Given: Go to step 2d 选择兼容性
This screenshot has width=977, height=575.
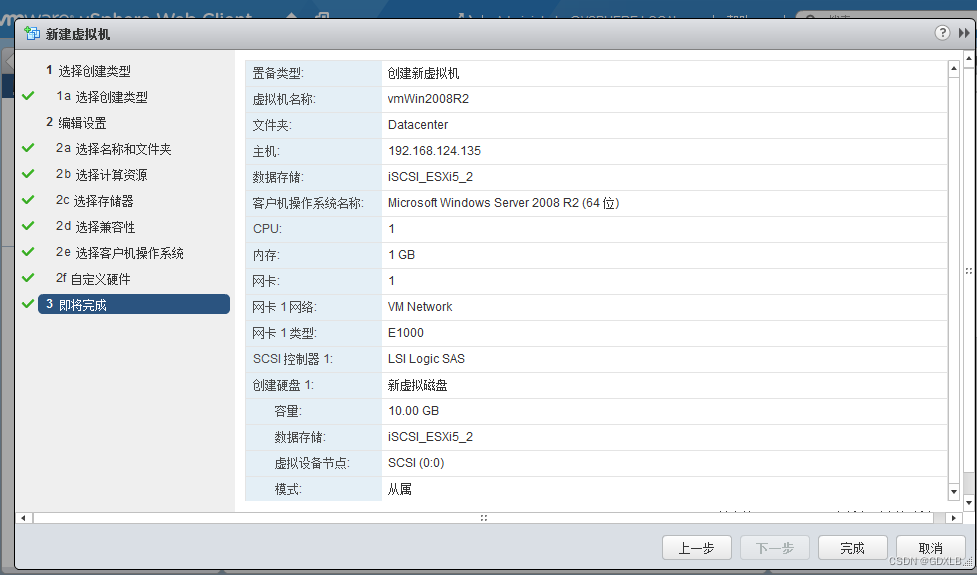Looking at the screenshot, I should (95, 227).
